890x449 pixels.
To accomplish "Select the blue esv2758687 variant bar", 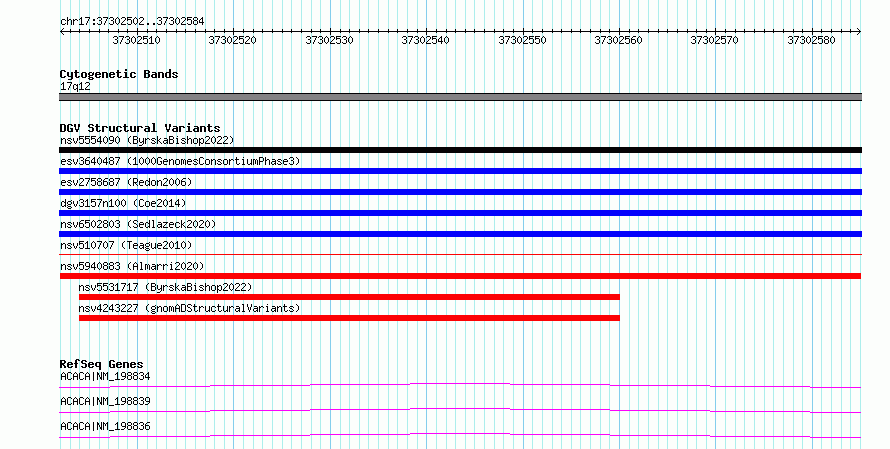I will pyautogui.click(x=460, y=192).
